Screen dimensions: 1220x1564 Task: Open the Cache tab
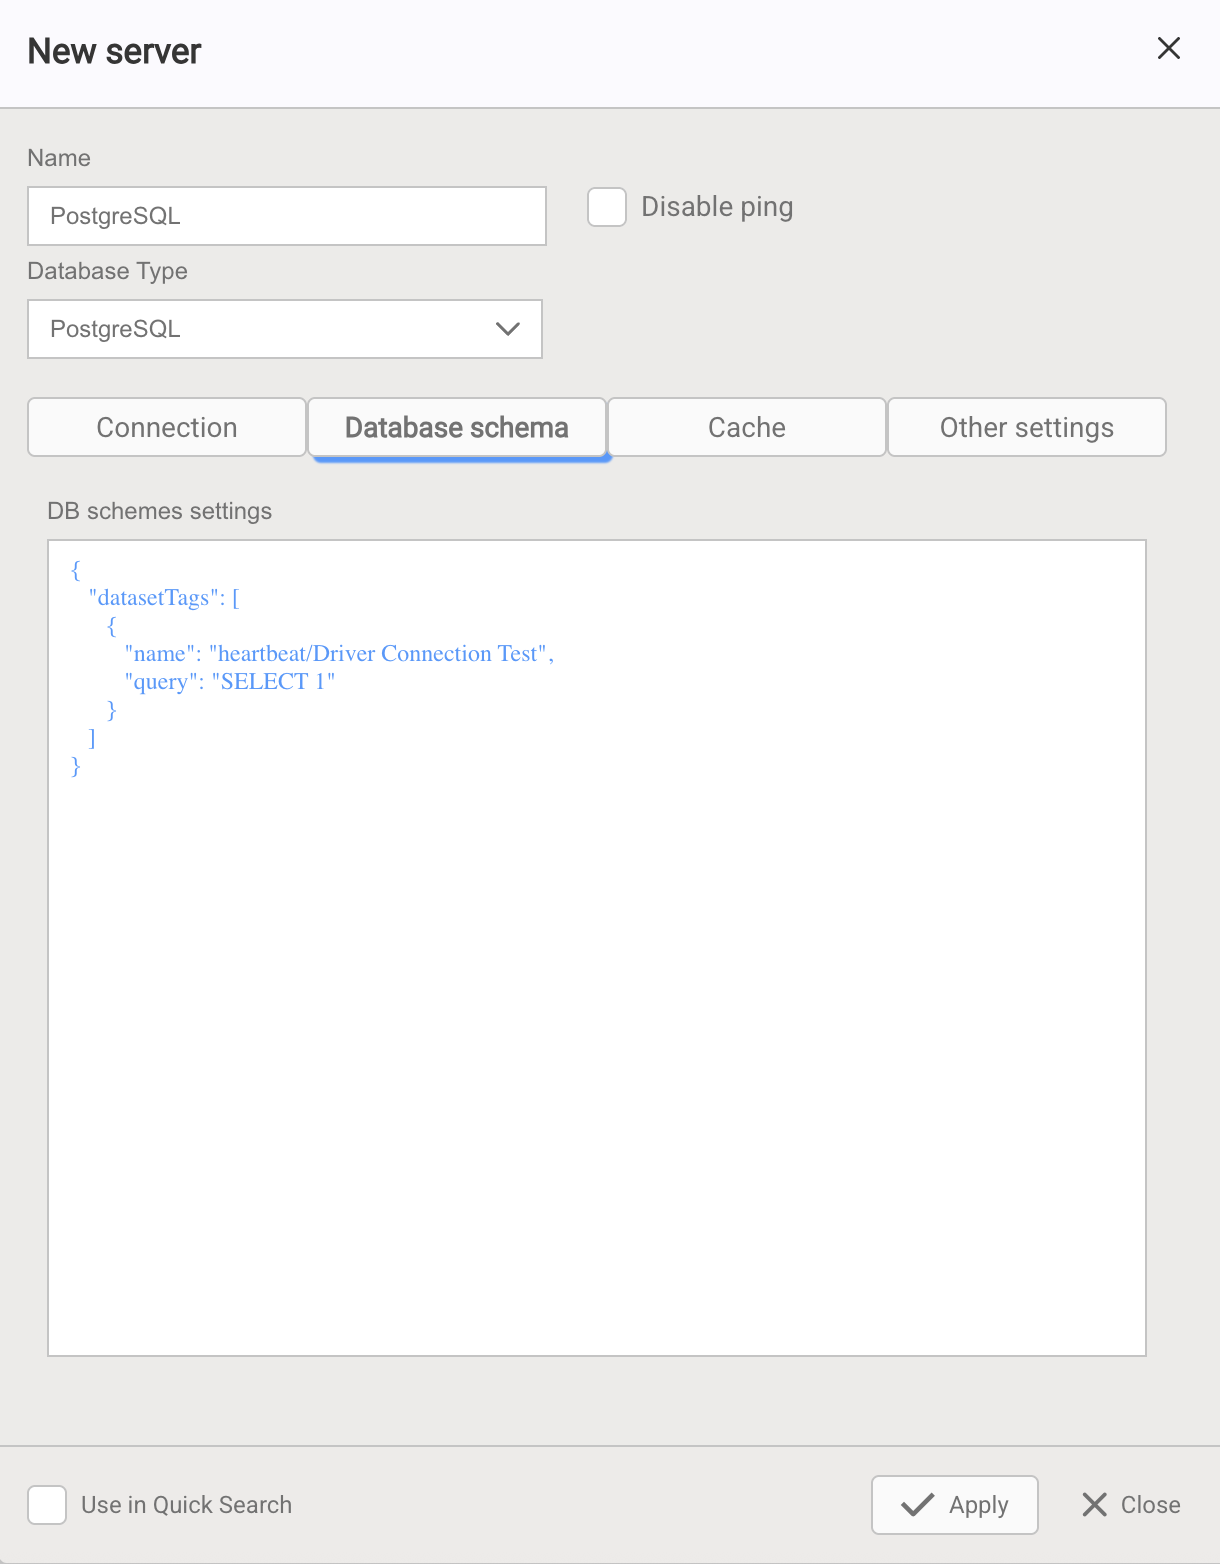tap(747, 427)
